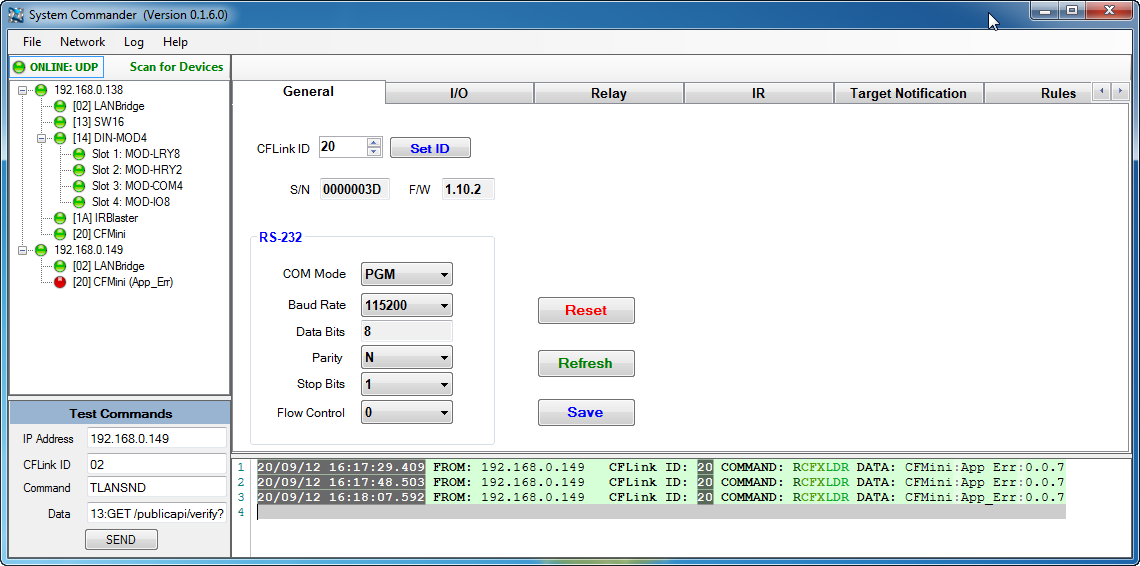The image size is (1140, 566).
Task: Click the green icon next to IRBlaster
Action: [x=60, y=218]
